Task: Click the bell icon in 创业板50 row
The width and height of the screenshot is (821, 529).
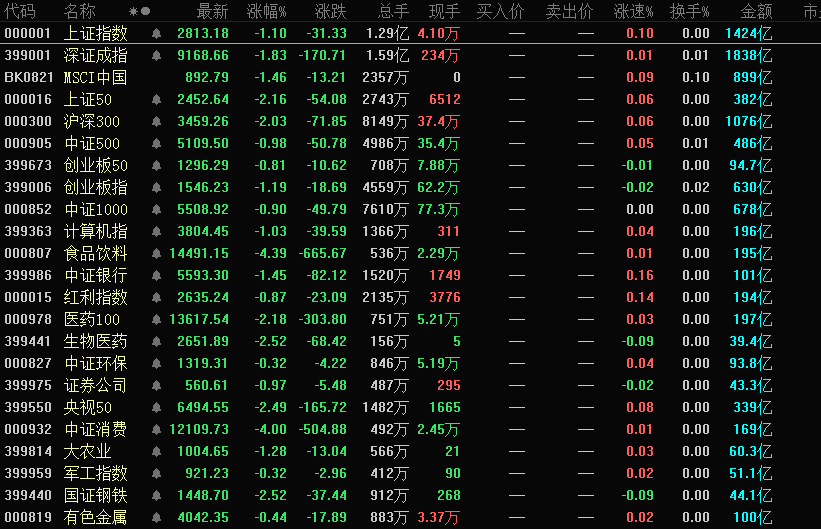Action: pos(156,166)
